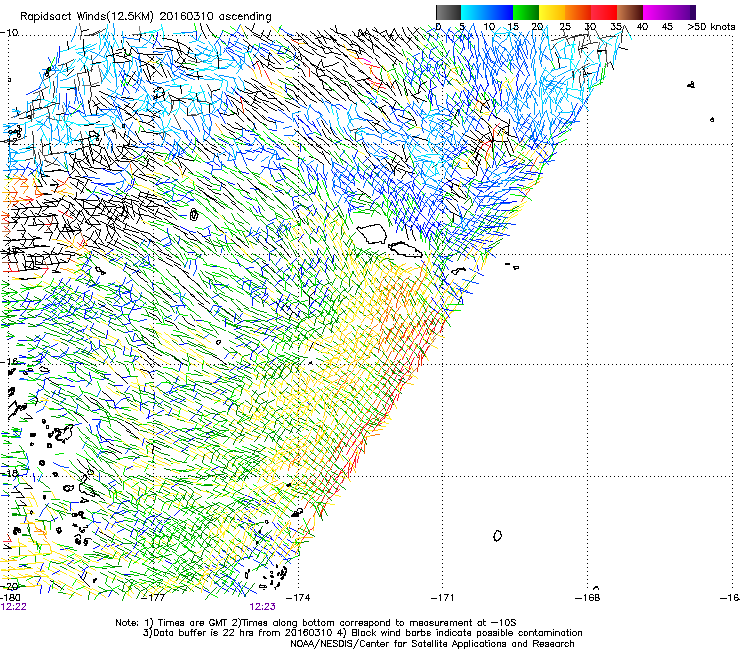
Task: Click the '25' legend scale label
Action: pos(565,27)
